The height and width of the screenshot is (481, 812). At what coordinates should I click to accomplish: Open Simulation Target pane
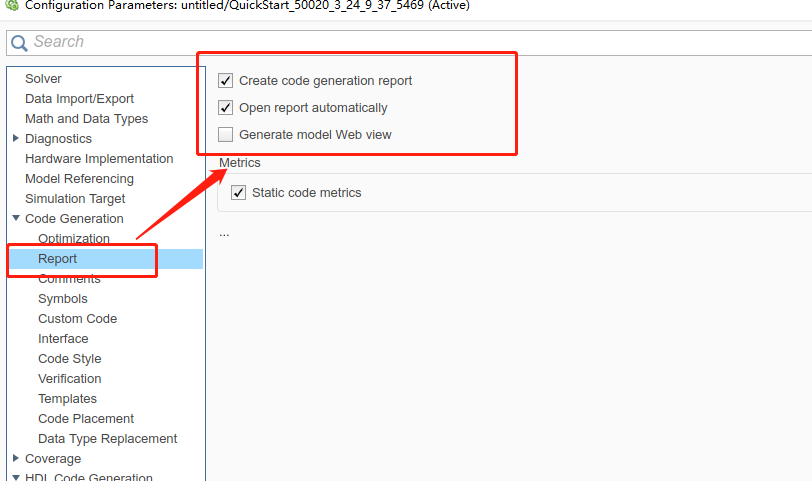coord(75,199)
